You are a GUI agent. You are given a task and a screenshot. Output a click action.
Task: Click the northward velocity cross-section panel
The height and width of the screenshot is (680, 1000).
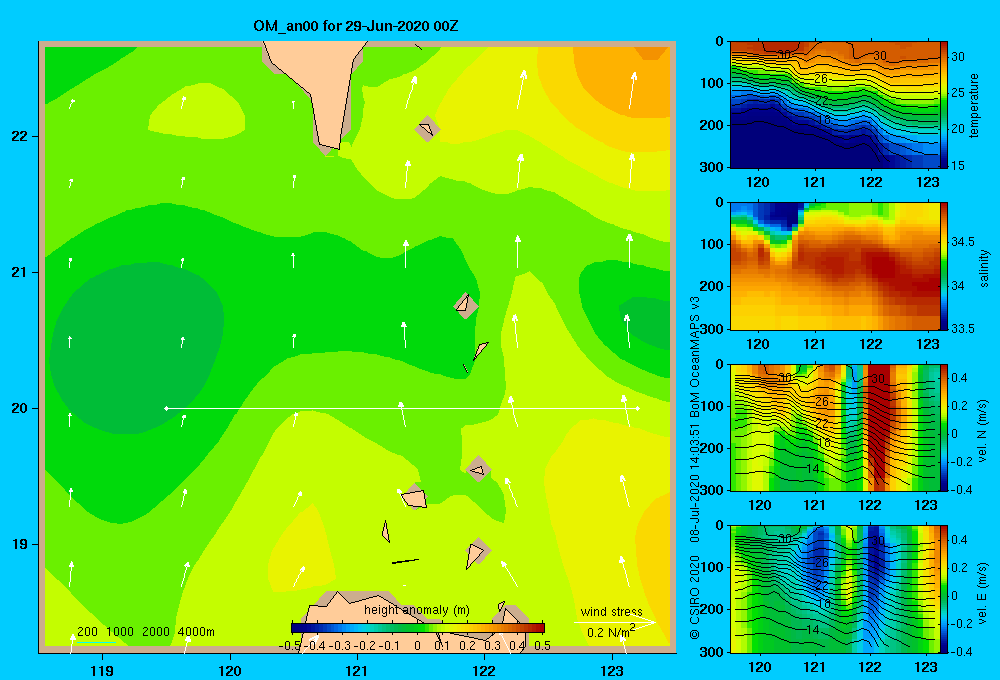coord(834,427)
